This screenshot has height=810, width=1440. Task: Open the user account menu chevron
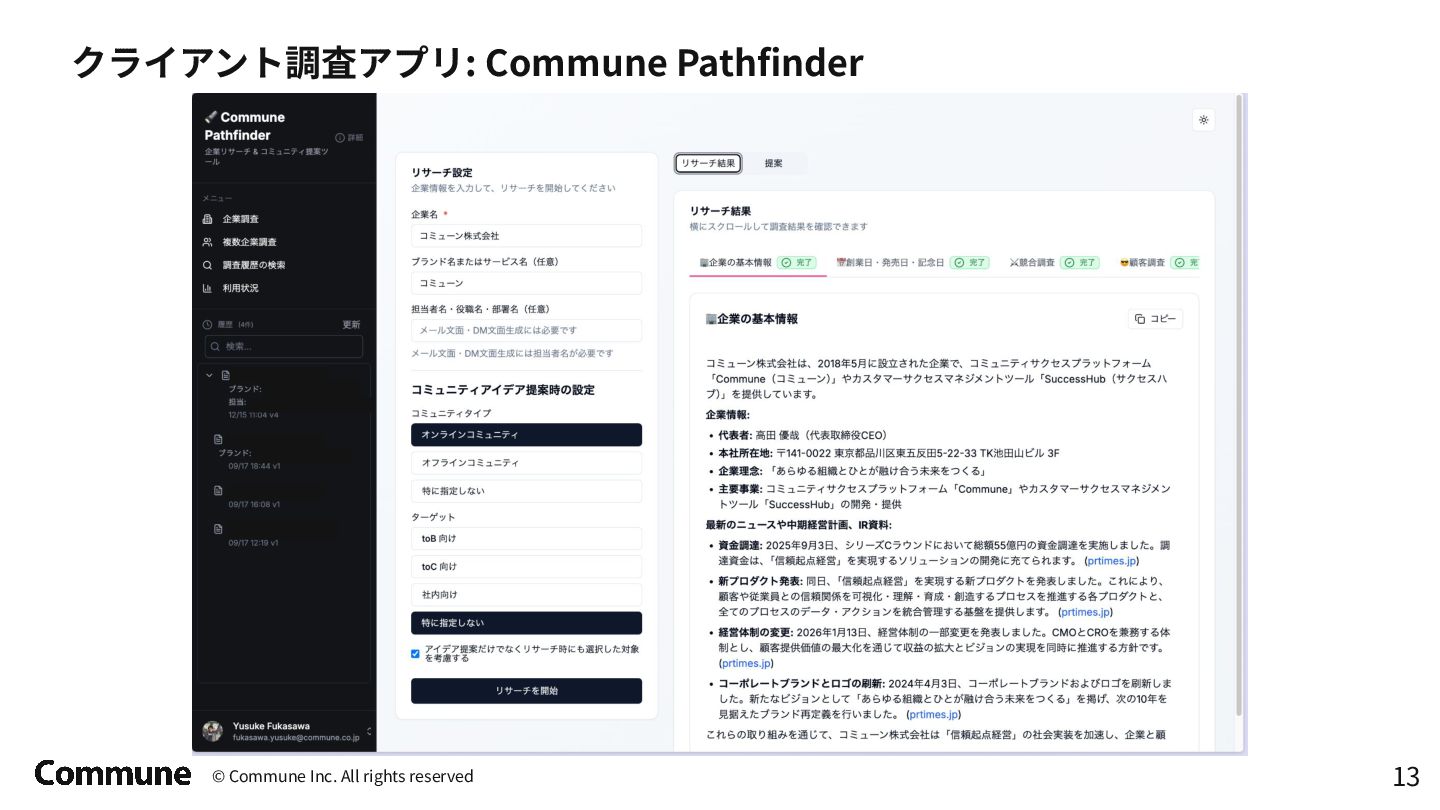(368, 731)
